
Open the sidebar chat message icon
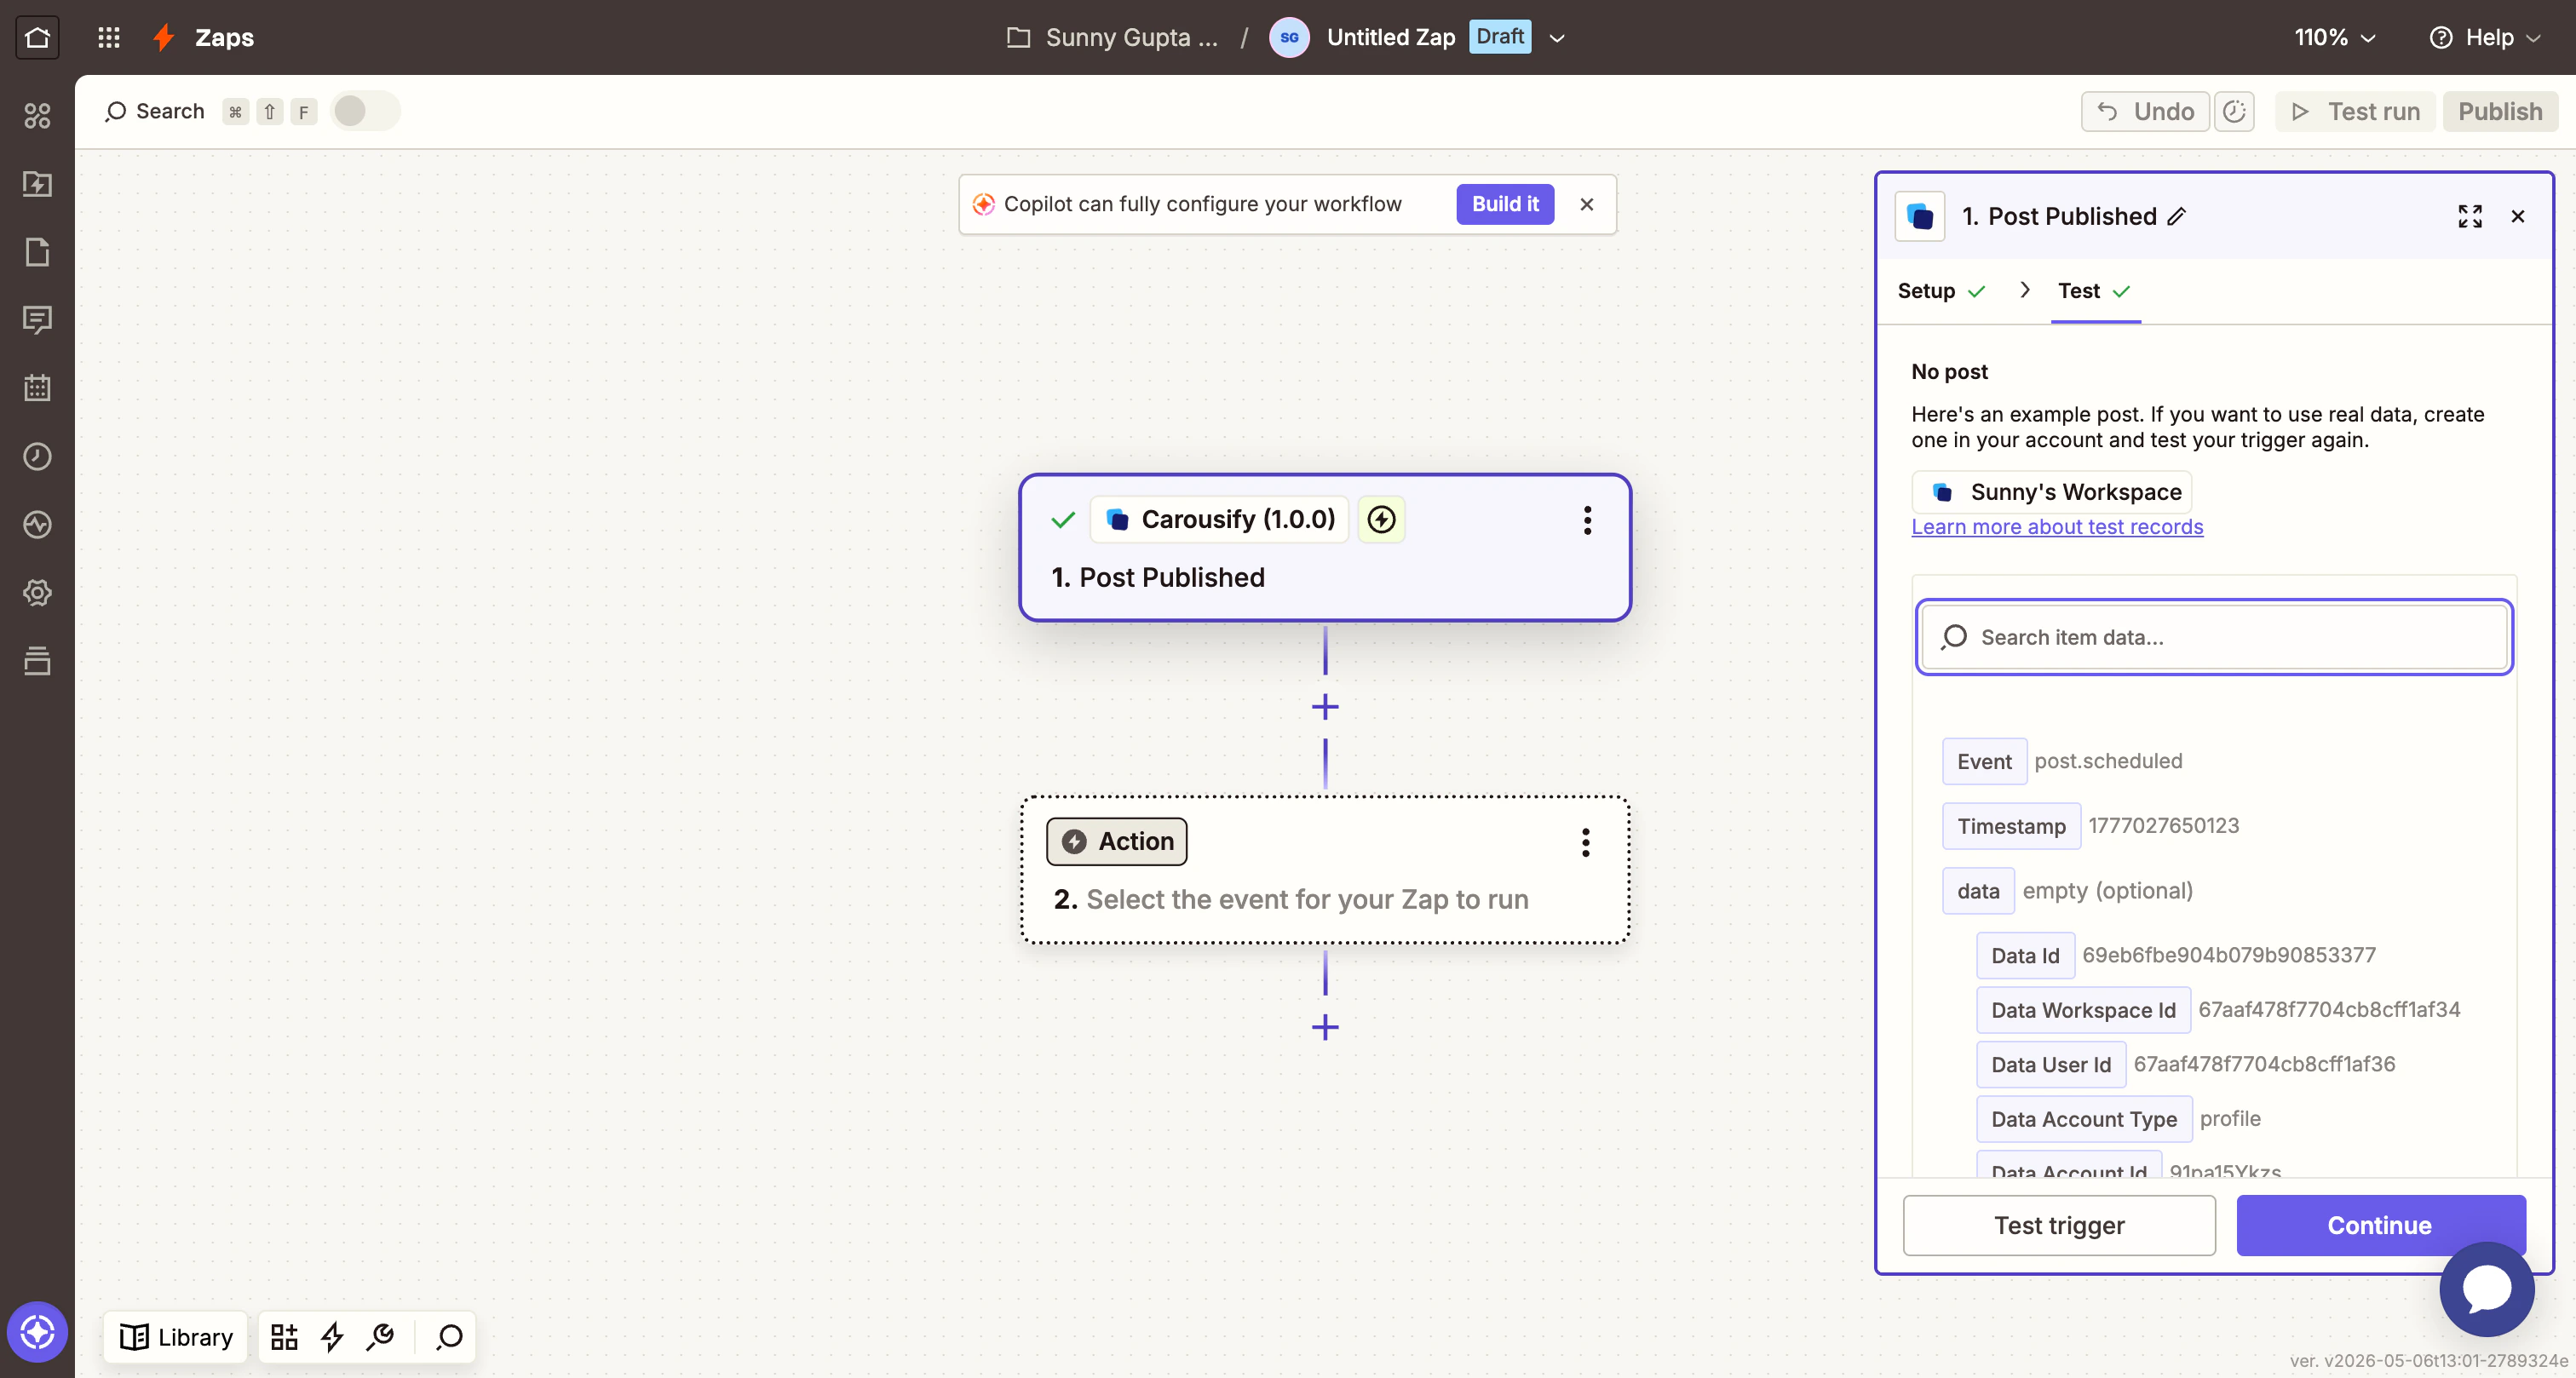(x=37, y=320)
